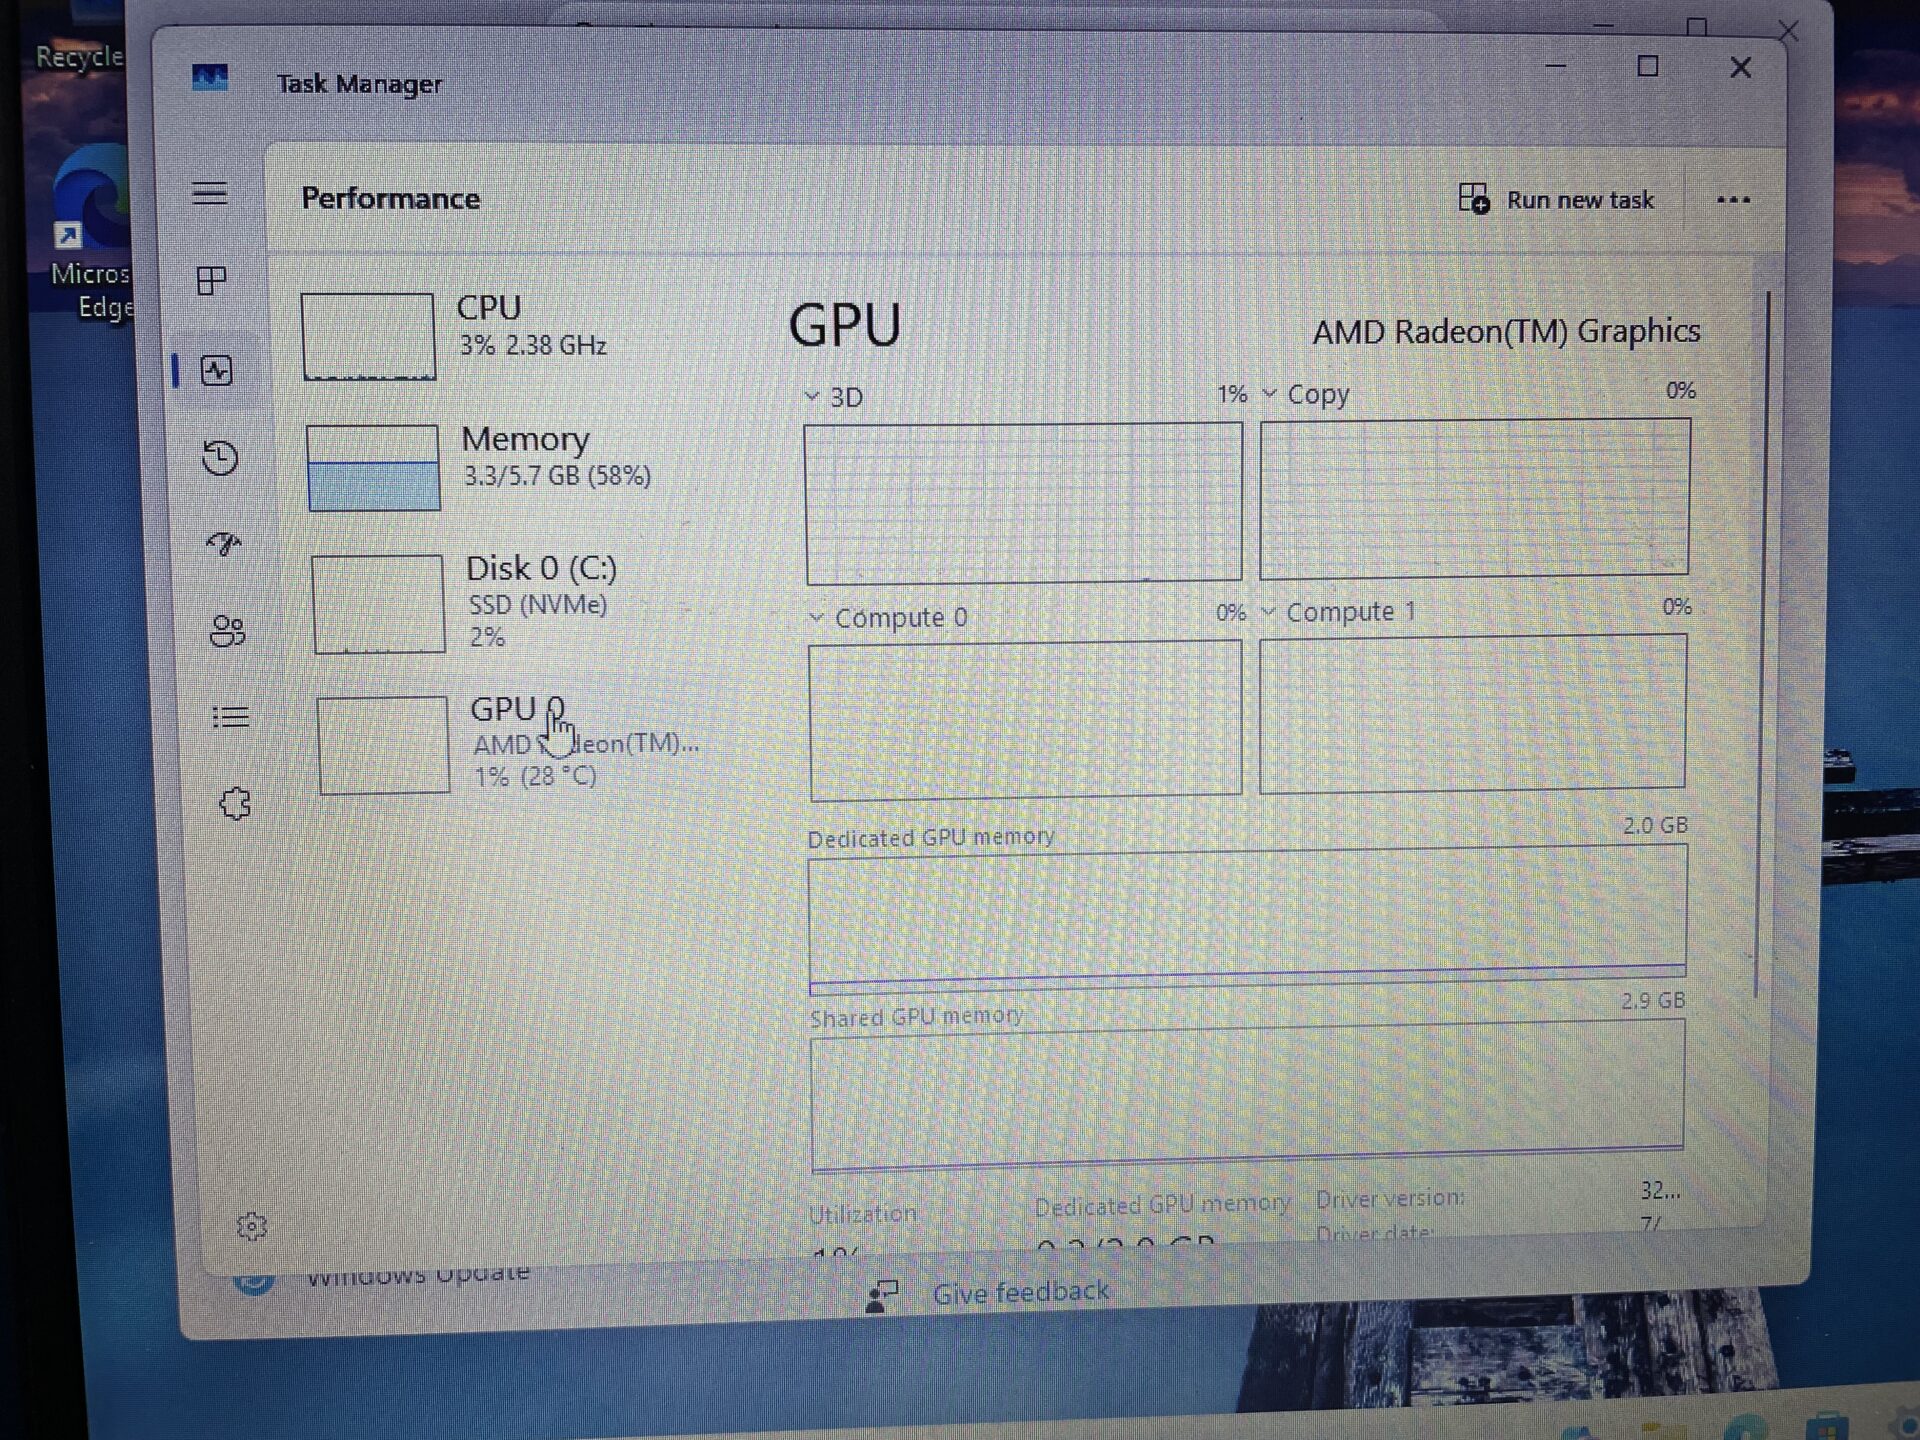Open the Startup apps view icon
Image resolution: width=1920 pixels, height=1440 pixels.
[x=224, y=545]
